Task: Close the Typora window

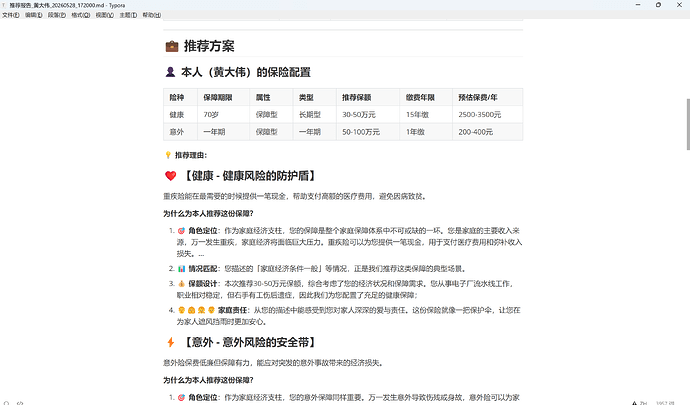Action: point(679,5)
